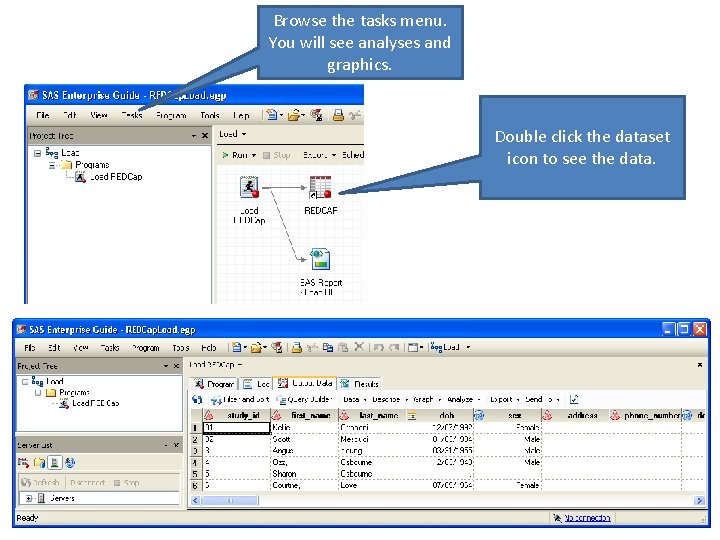This screenshot has height=540, width=720.
Task: Click the No connection link in status bar
Action: (587, 518)
